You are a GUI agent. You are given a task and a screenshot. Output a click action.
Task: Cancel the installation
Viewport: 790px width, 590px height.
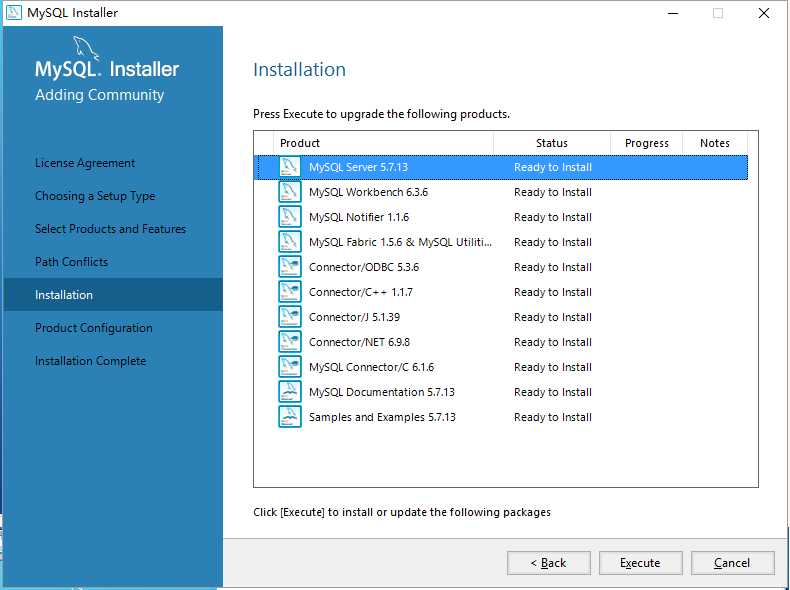tap(733, 563)
